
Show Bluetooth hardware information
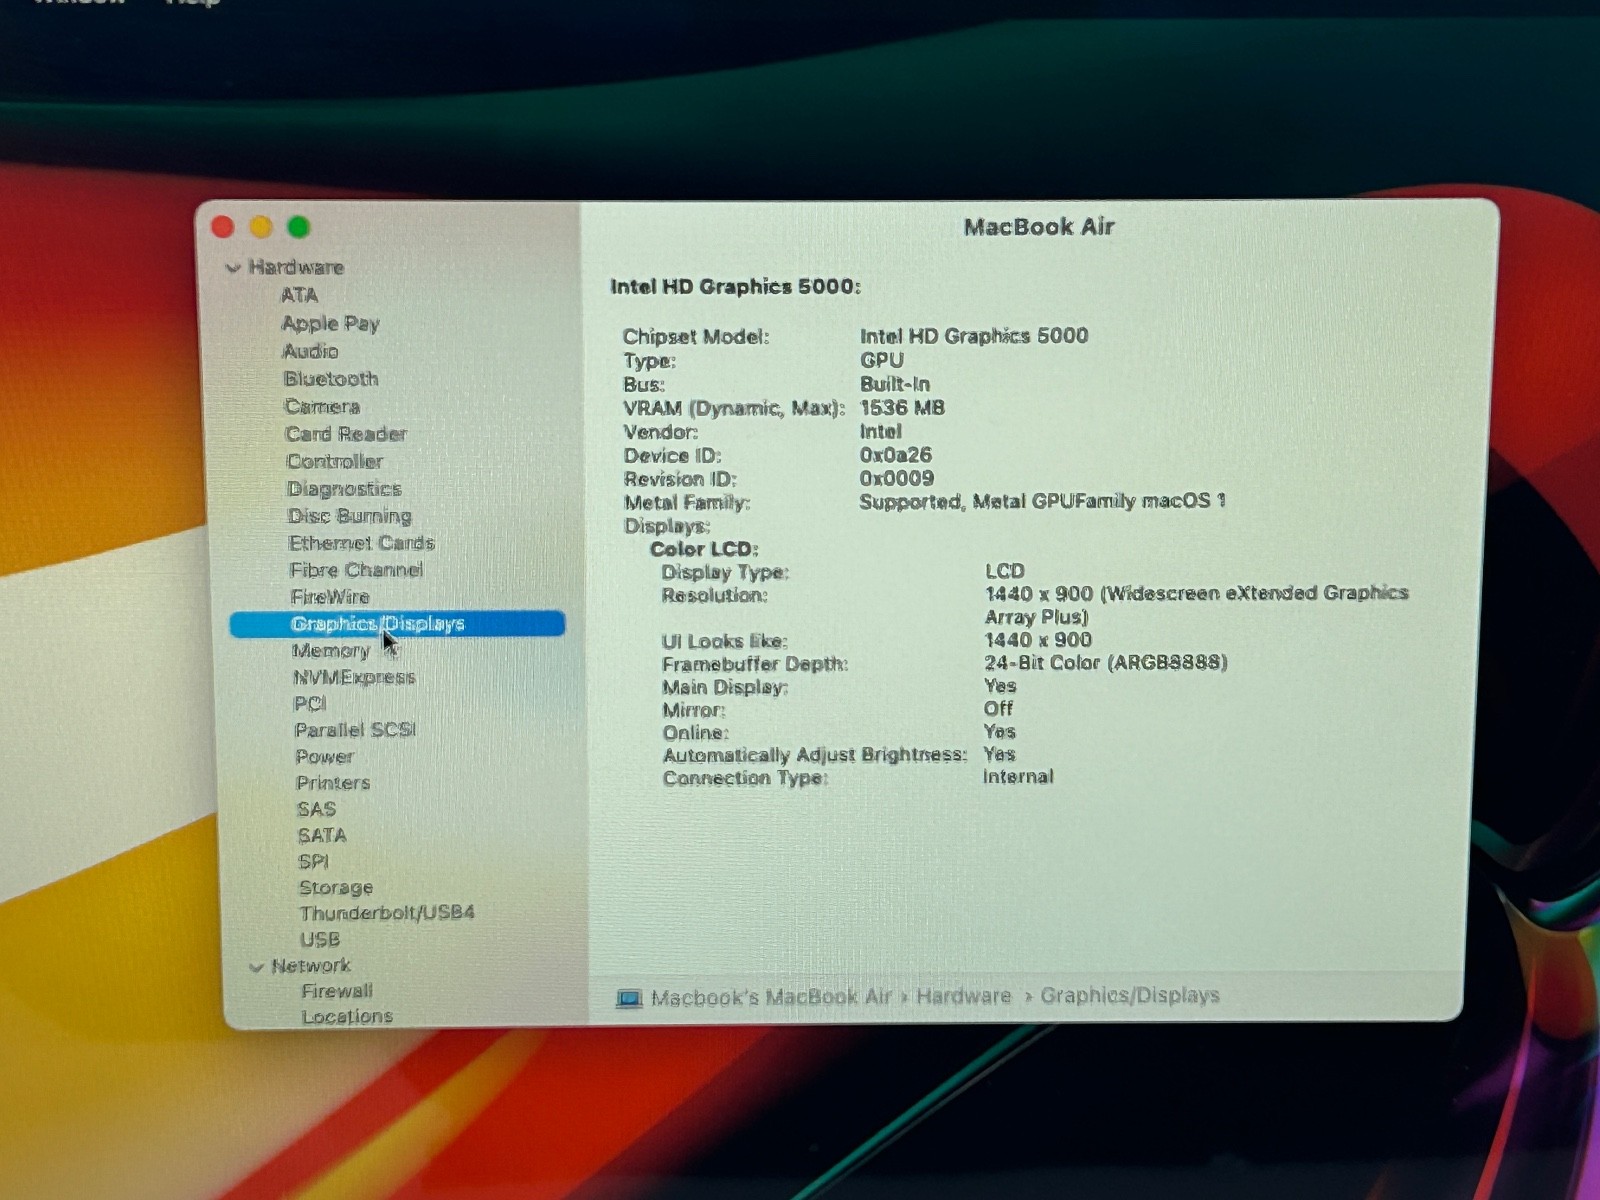[x=331, y=379]
